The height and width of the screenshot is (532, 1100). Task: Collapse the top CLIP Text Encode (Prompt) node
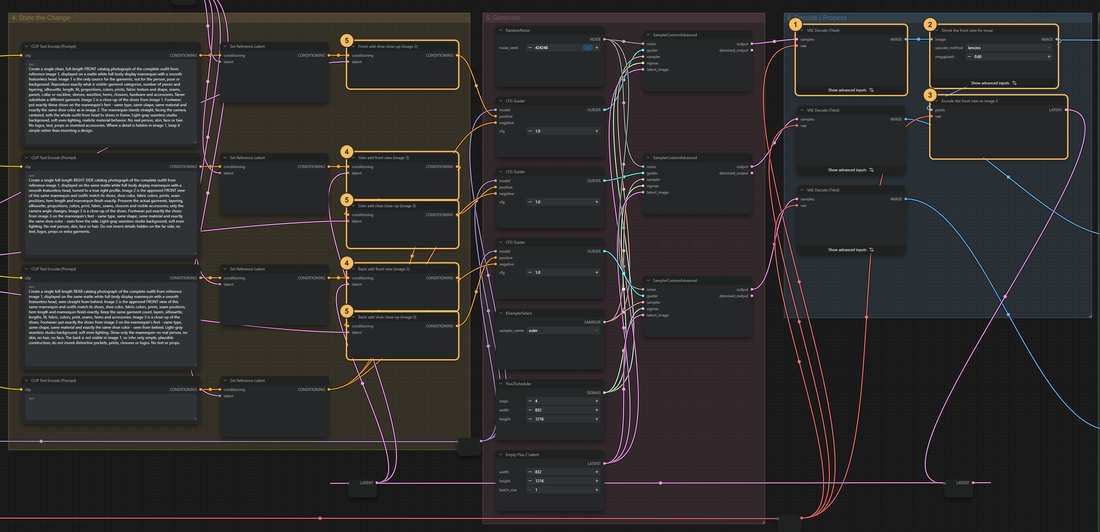(x=25, y=46)
